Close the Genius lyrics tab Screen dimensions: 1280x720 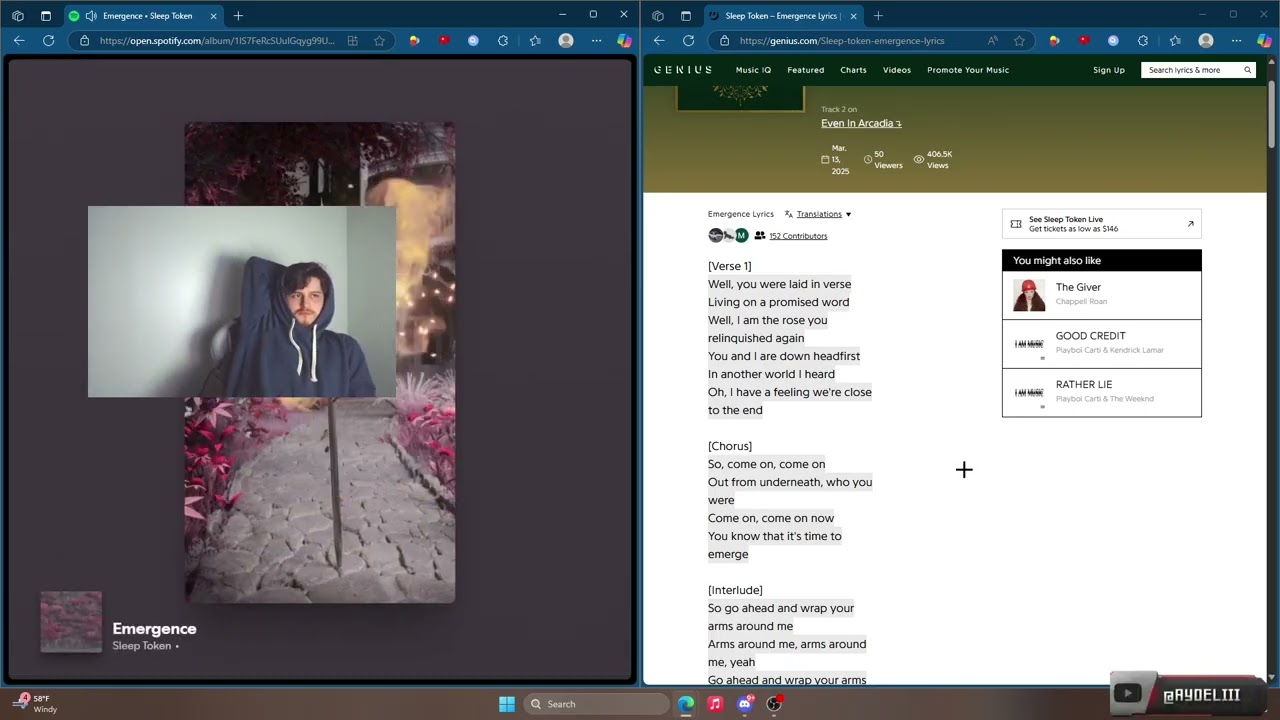click(x=854, y=16)
